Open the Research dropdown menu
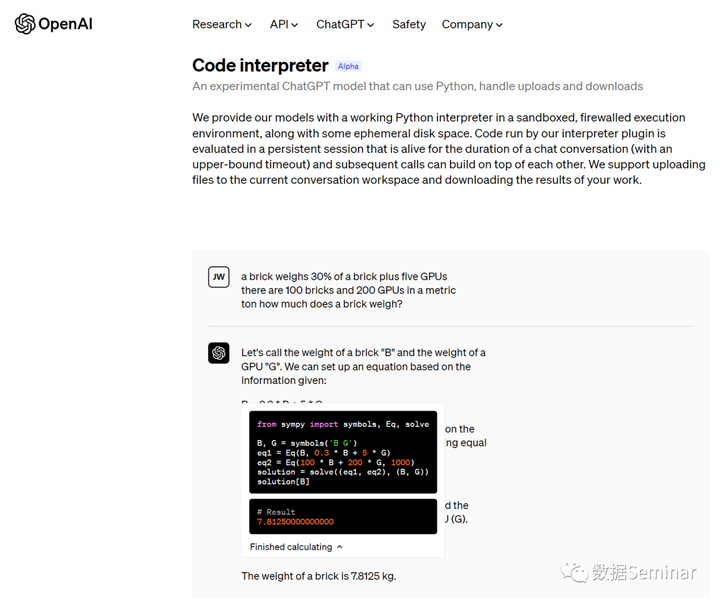The height and width of the screenshot is (604, 720). click(222, 24)
